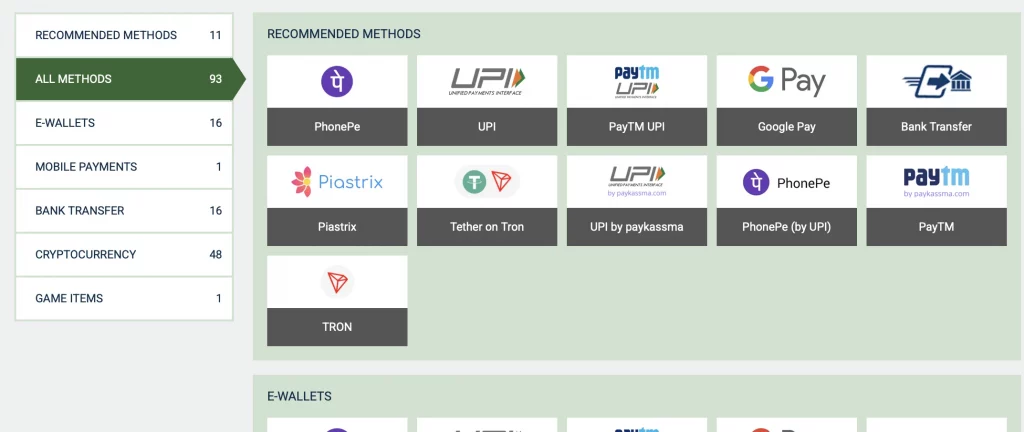Click the PhonePe (by UPI) logo
1024x432 pixels.
point(786,182)
